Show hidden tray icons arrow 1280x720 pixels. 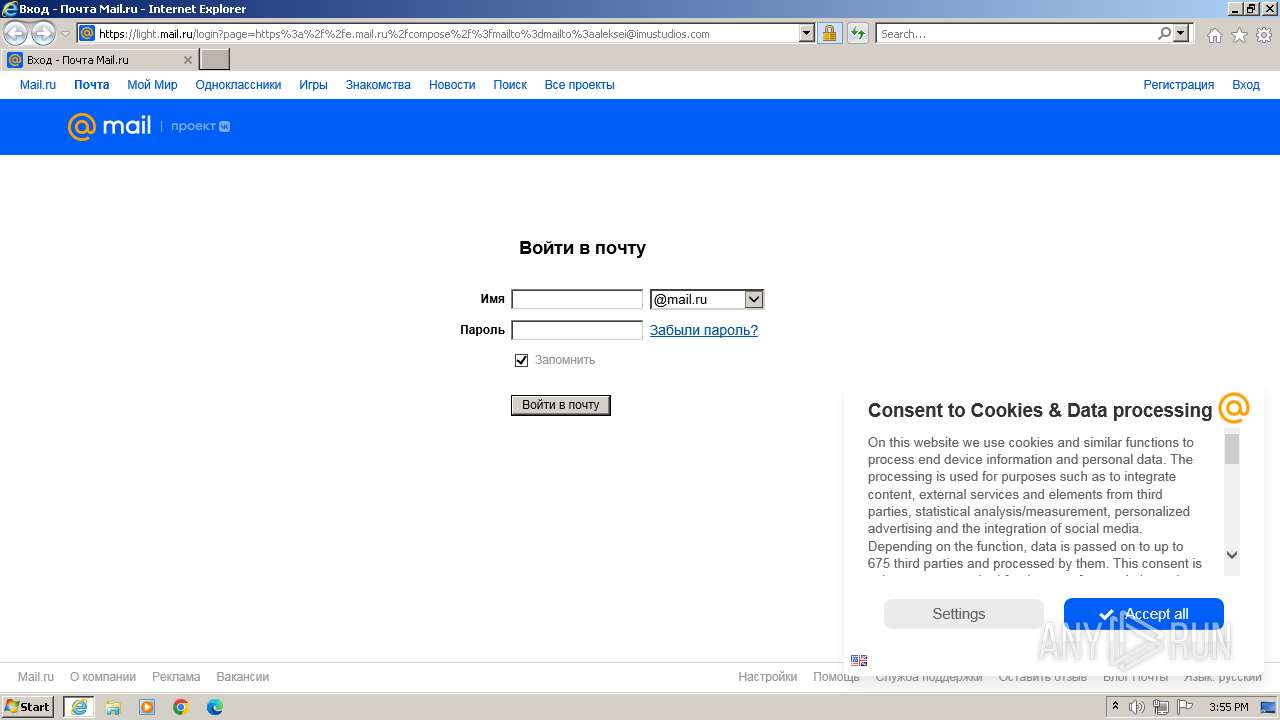click(x=1116, y=707)
